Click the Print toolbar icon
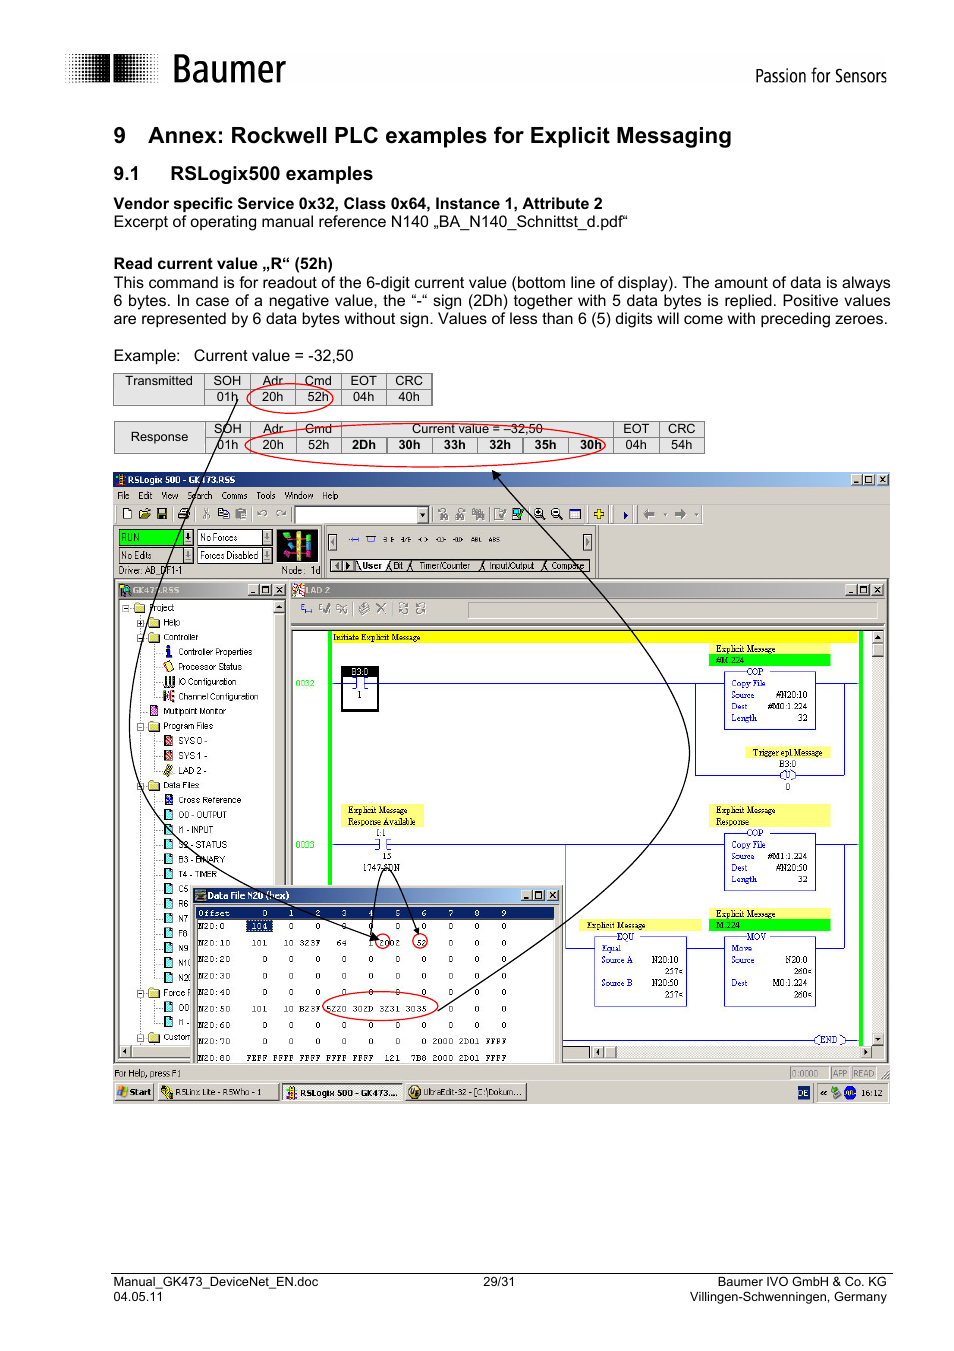The width and height of the screenshot is (954, 1351). 183,514
